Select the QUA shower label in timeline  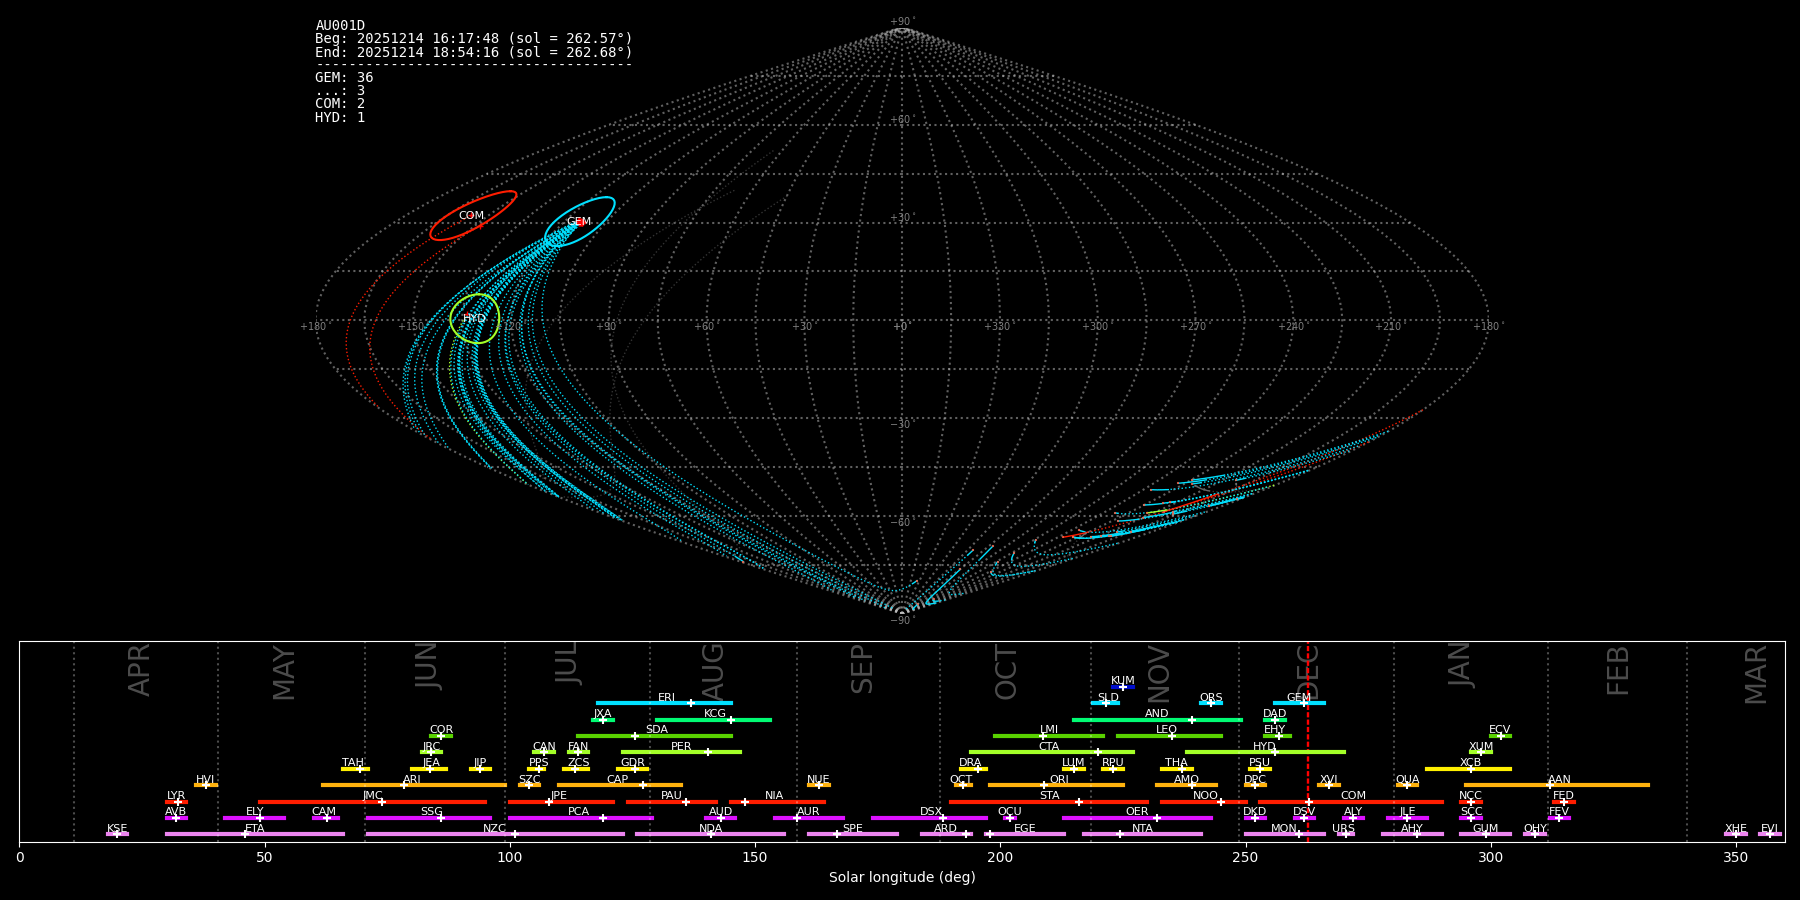(x=1407, y=780)
